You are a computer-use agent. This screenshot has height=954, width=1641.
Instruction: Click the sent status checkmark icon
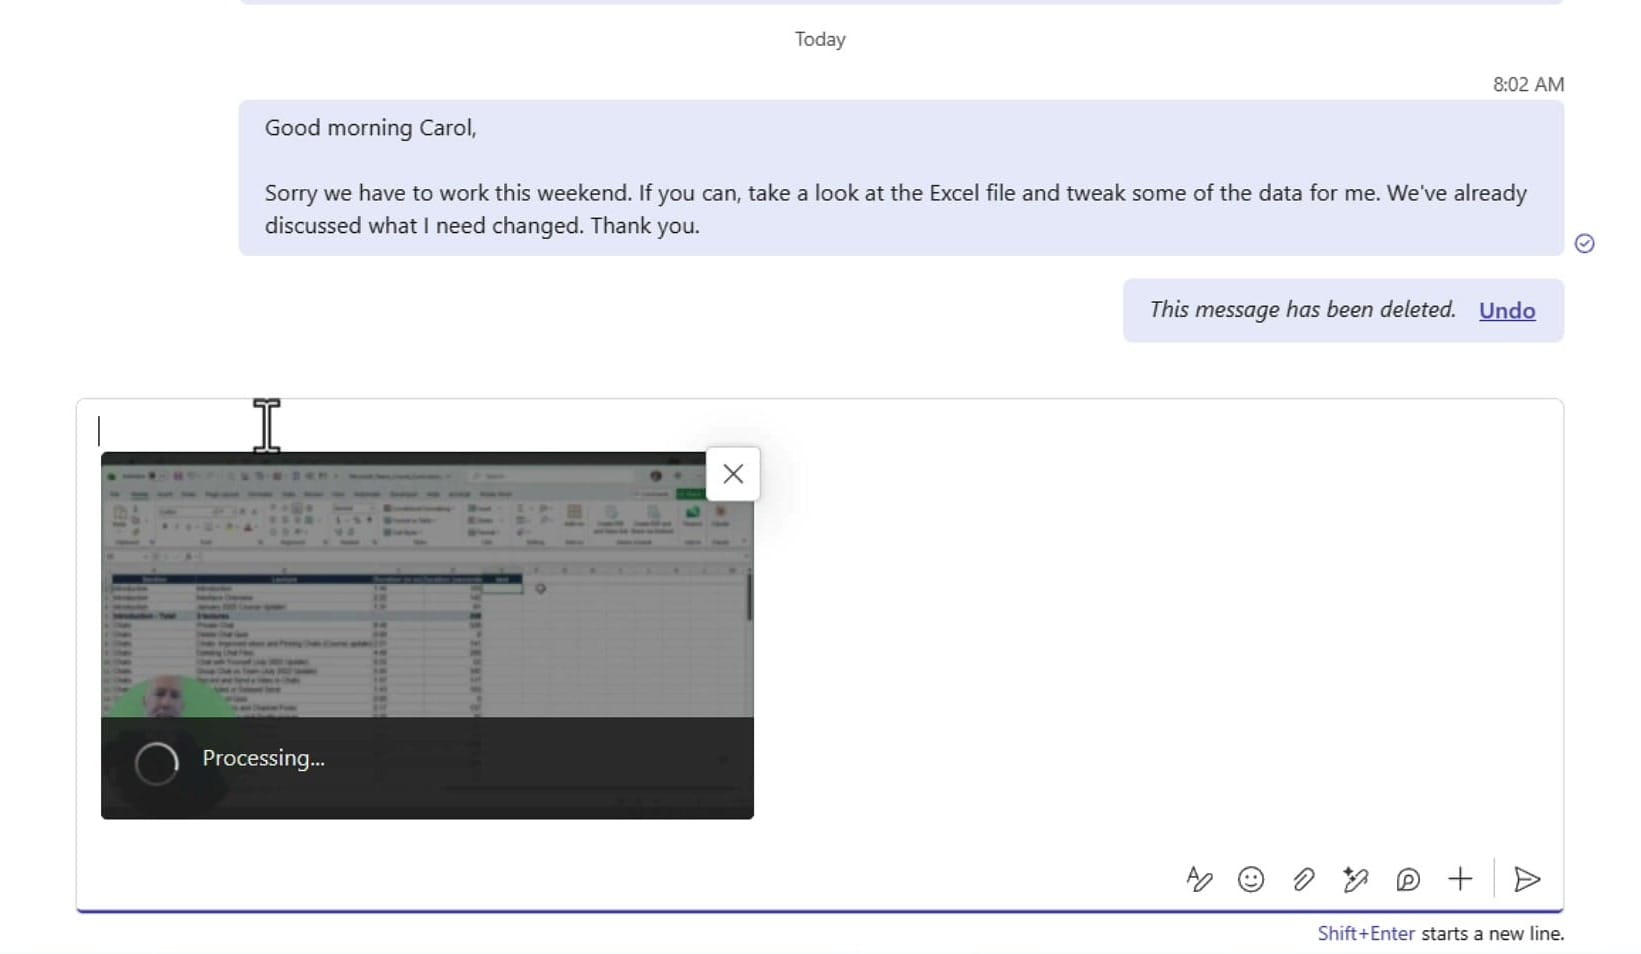click(1584, 243)
